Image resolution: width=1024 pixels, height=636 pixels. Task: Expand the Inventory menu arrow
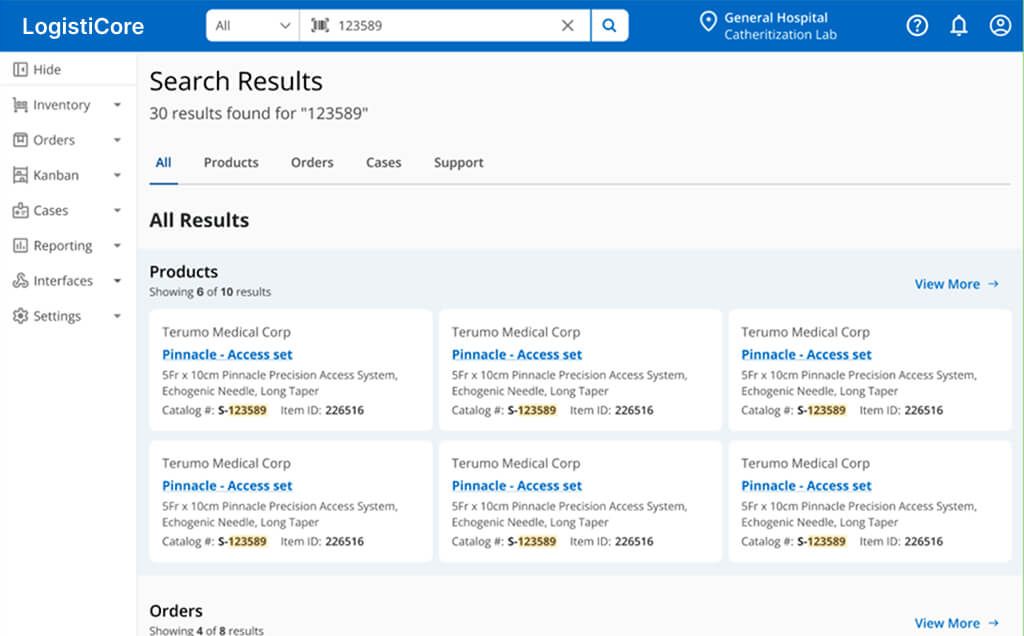coord(117,106)
